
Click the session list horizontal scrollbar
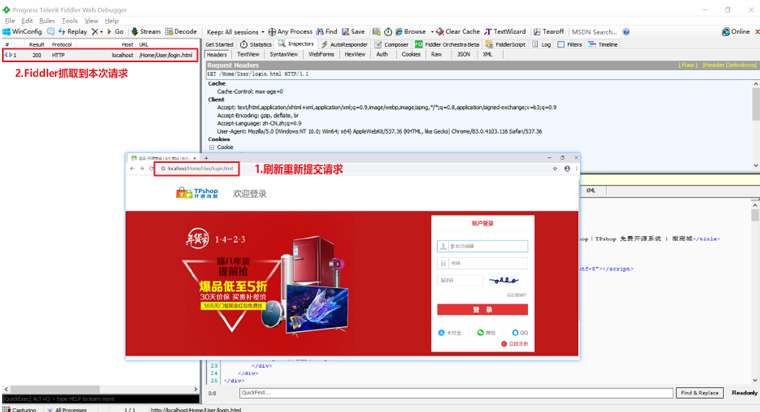101,389
